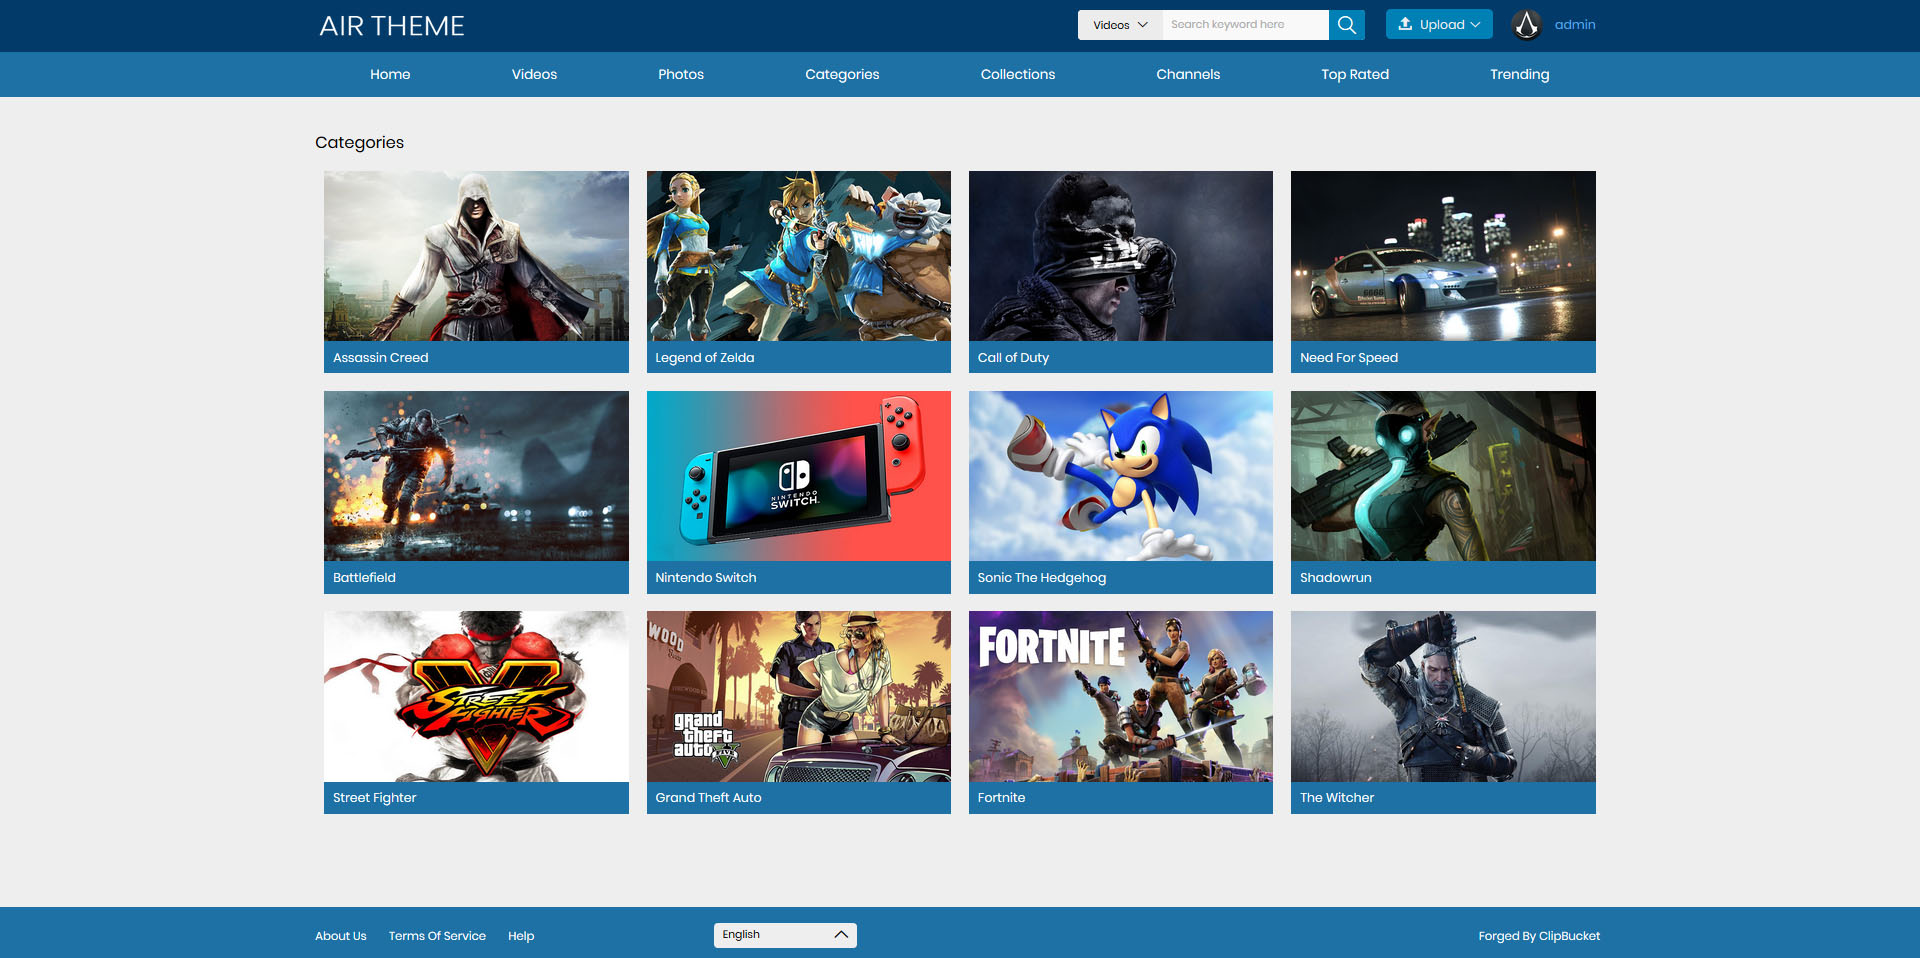
Task: Click the Call of Duty title label
Action: pyautogui.click(x=1013, y=358)
